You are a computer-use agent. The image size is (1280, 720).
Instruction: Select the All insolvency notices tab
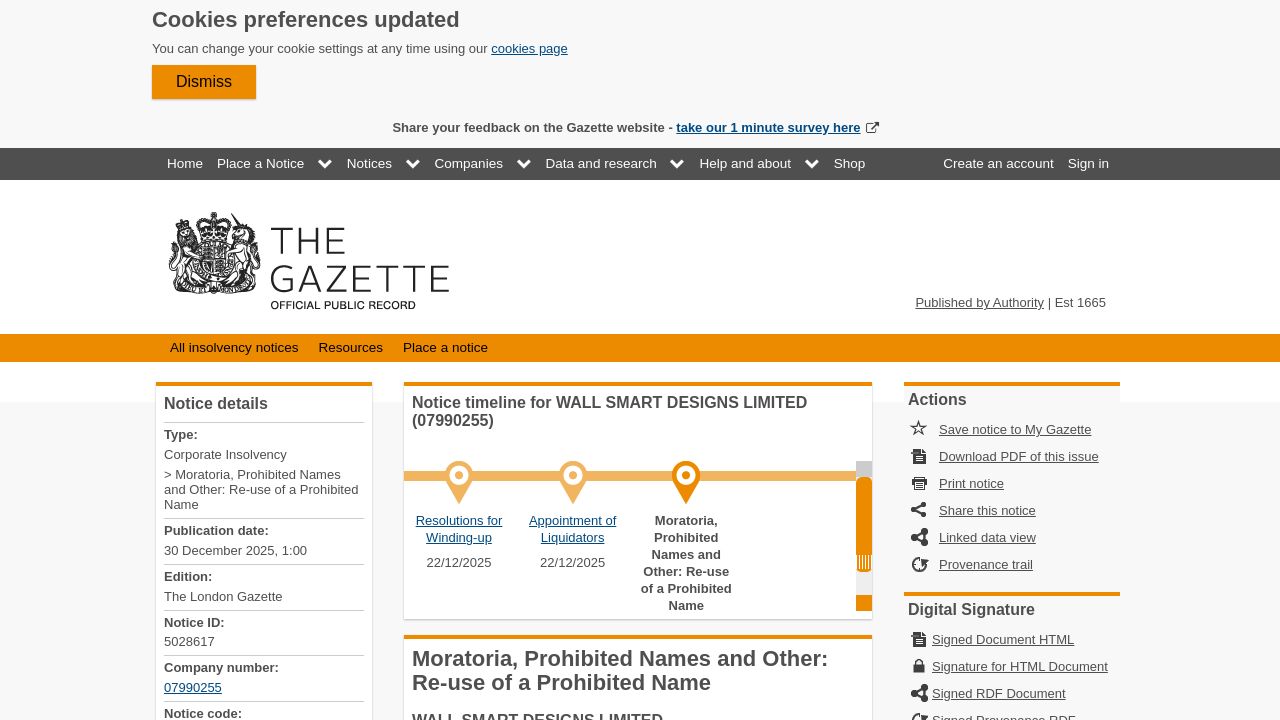pyautogui.click(x=234, y=348)
